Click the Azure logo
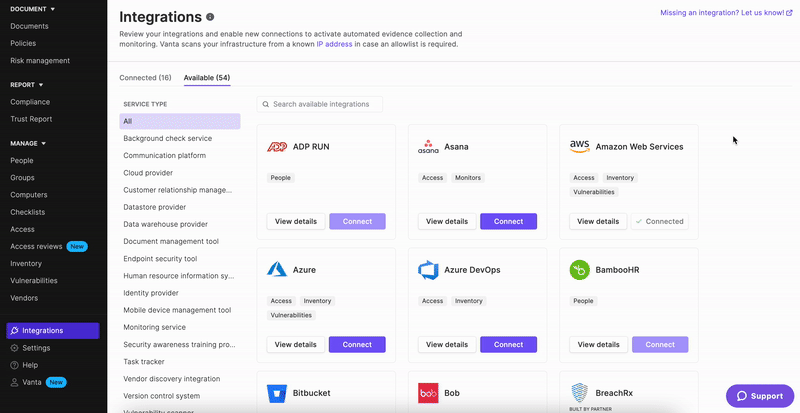The image size is (800, 413). click(x=277, y=270)
